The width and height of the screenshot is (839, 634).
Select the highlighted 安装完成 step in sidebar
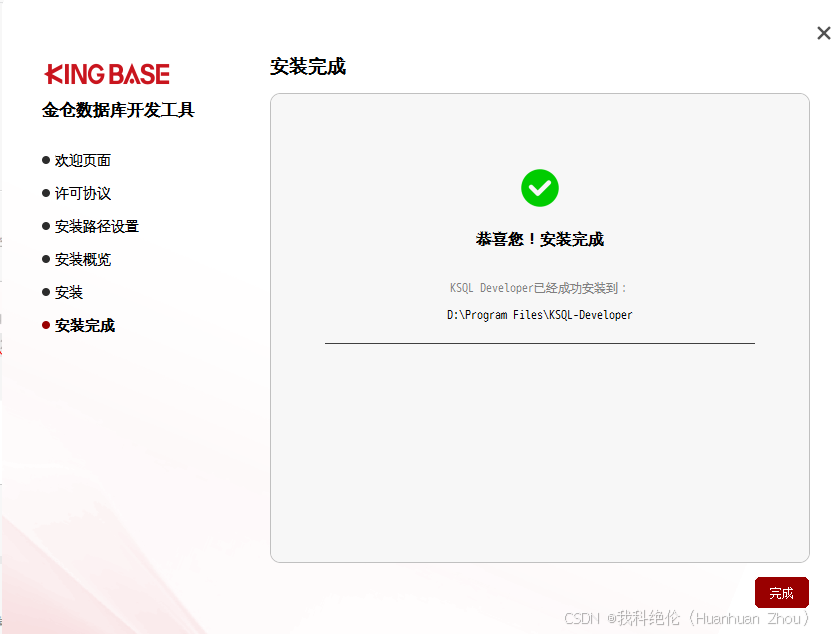pyautogui.click(x=79, y=325)
